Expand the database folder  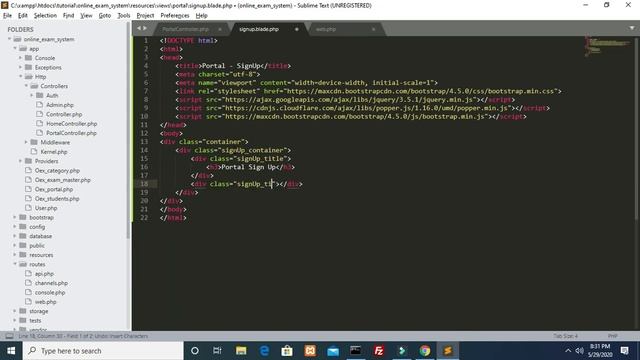point(15,236)
